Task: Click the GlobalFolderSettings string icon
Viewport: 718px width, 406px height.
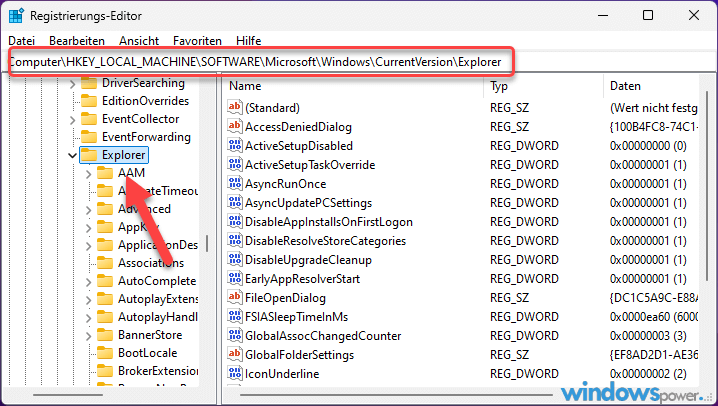Action: coord(234,354)
